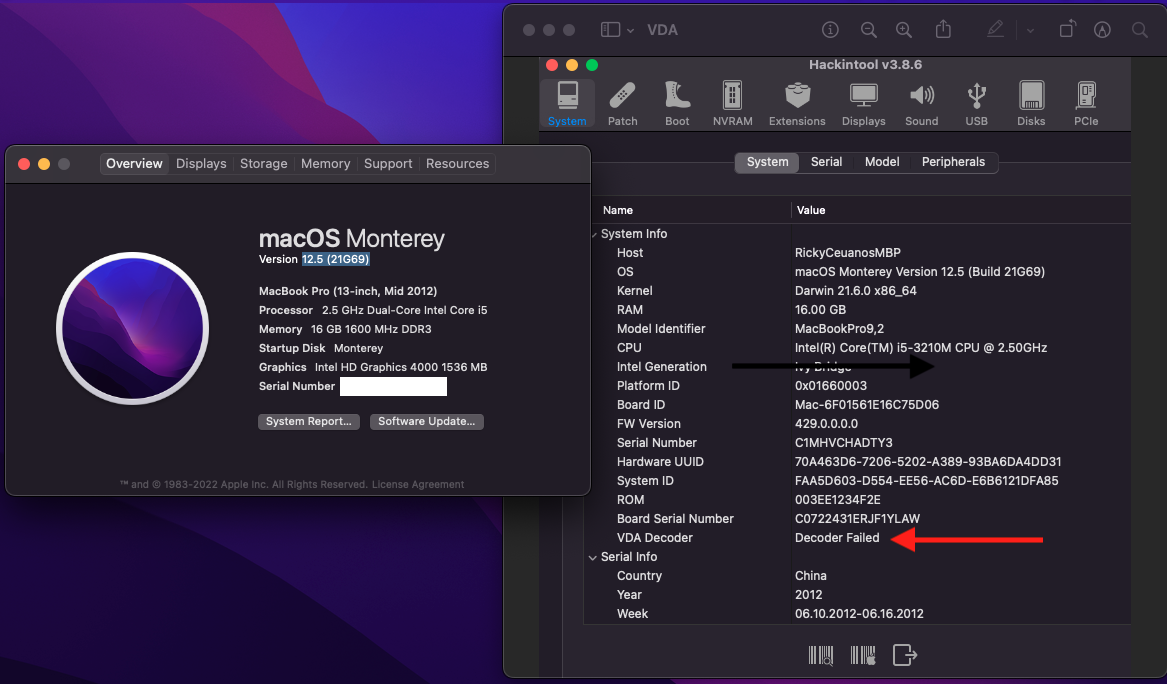
Task: Switch to the Model tab
Action: pyautogui.click(x=882, y=162)
